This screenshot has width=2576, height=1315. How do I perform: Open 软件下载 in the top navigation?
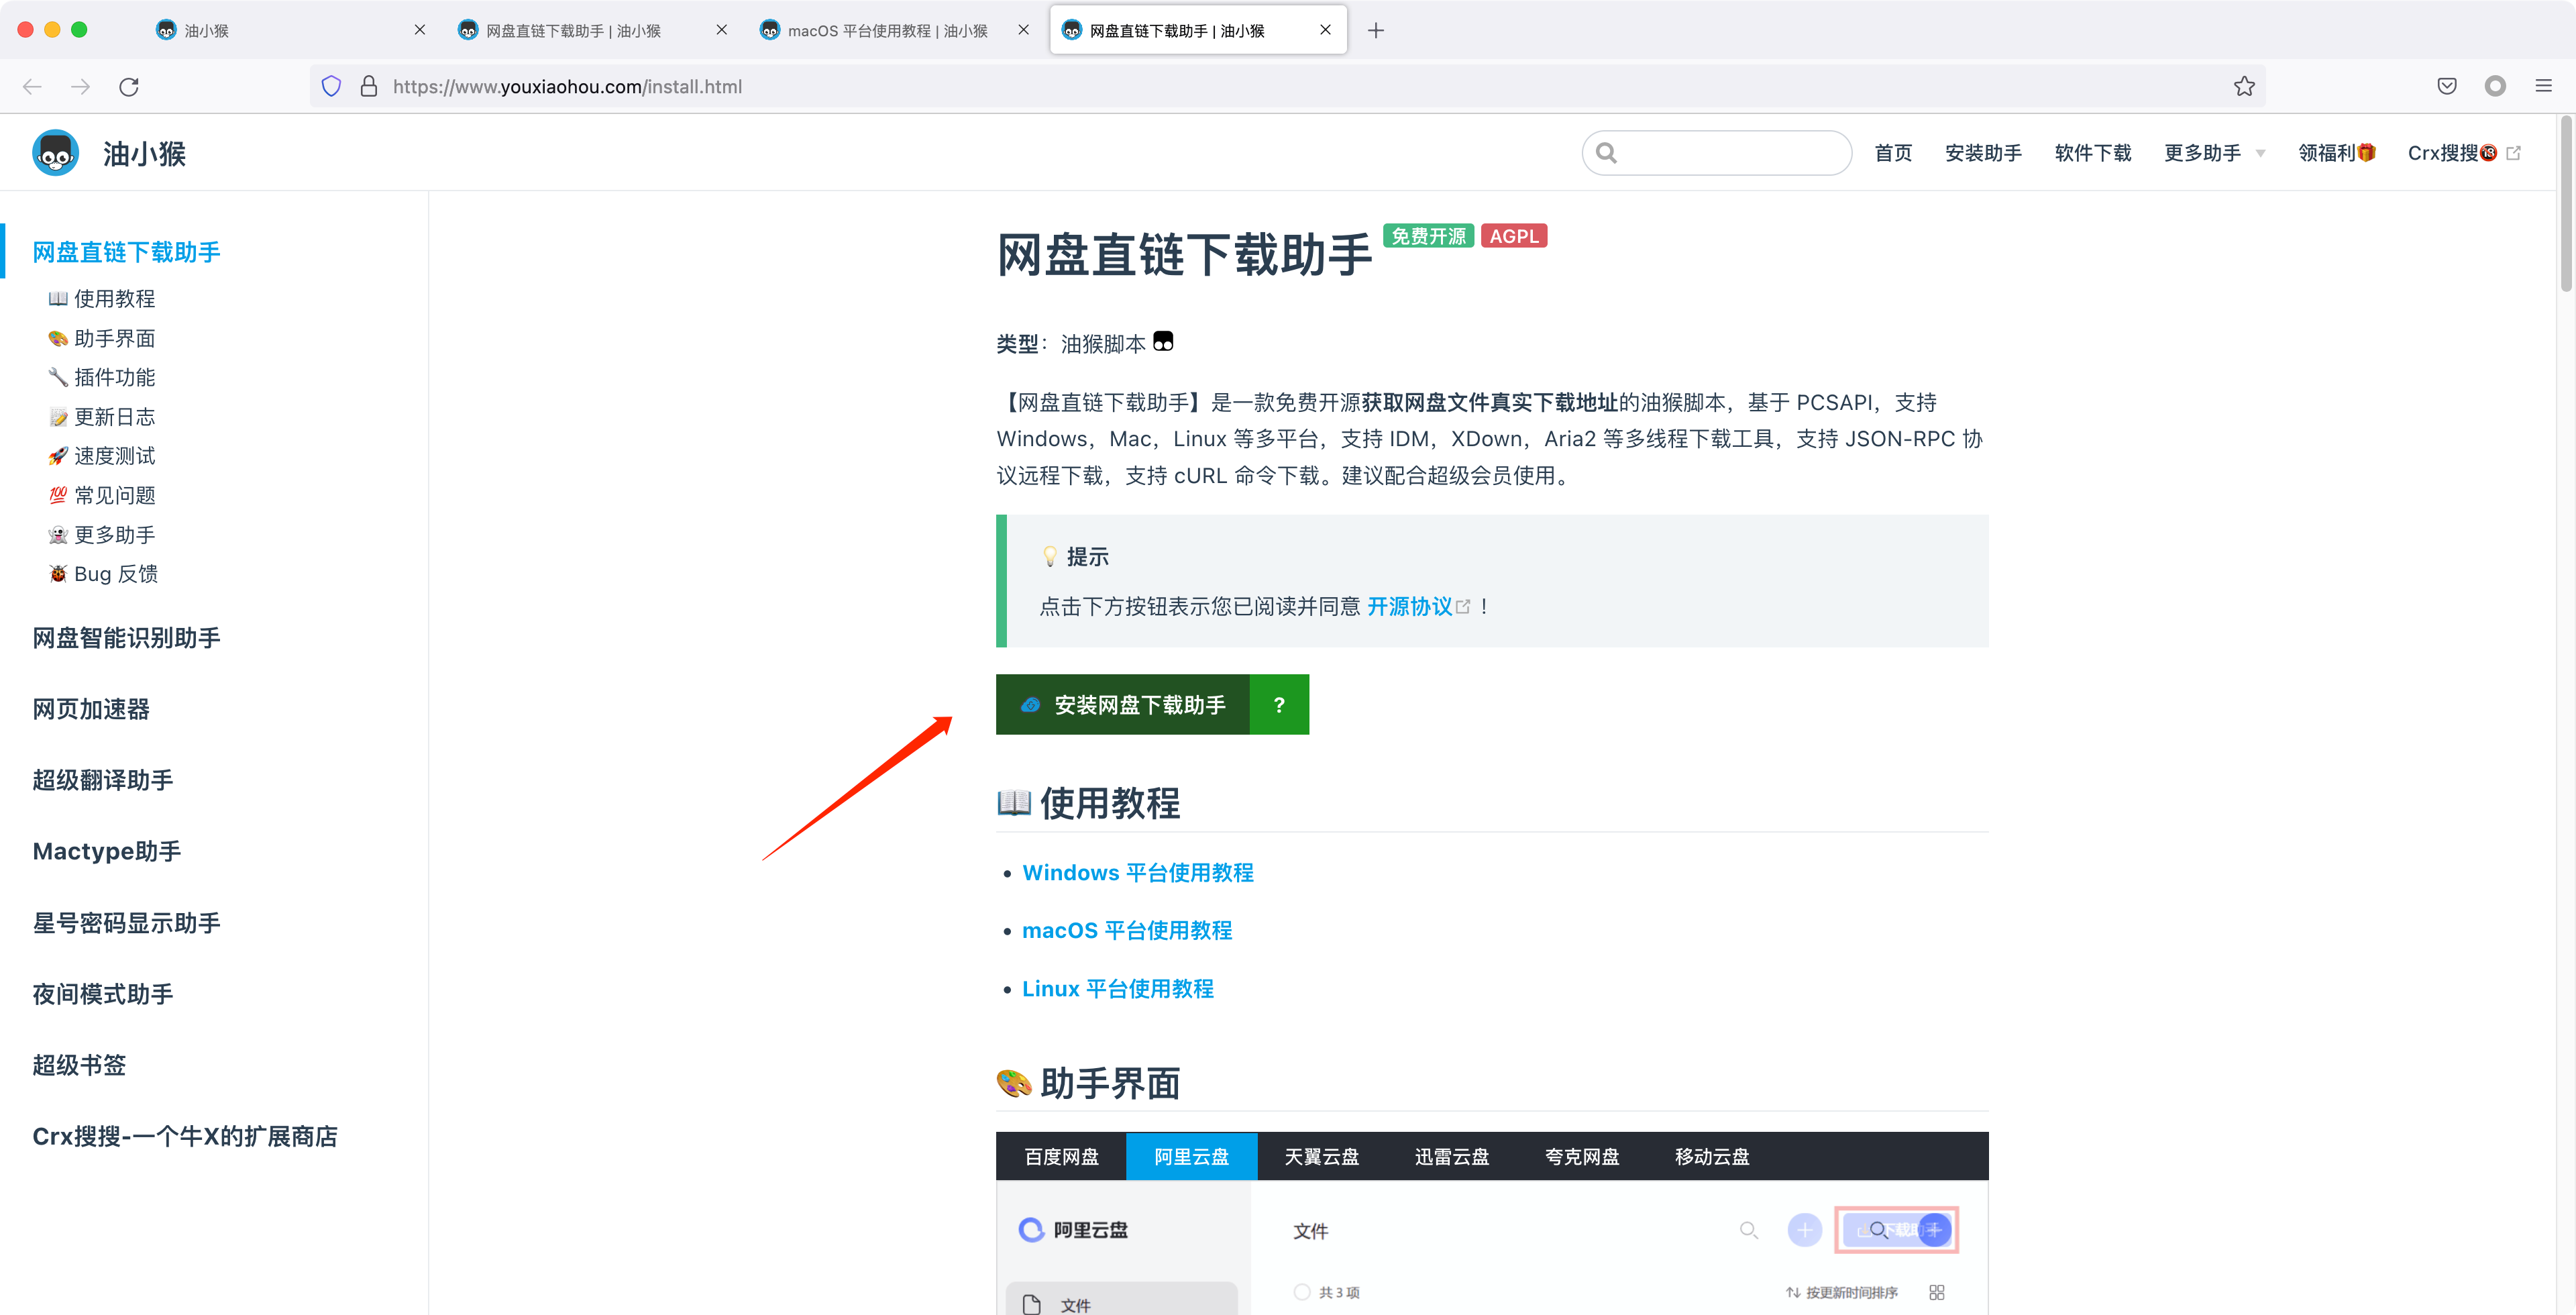pos(2093,153)
